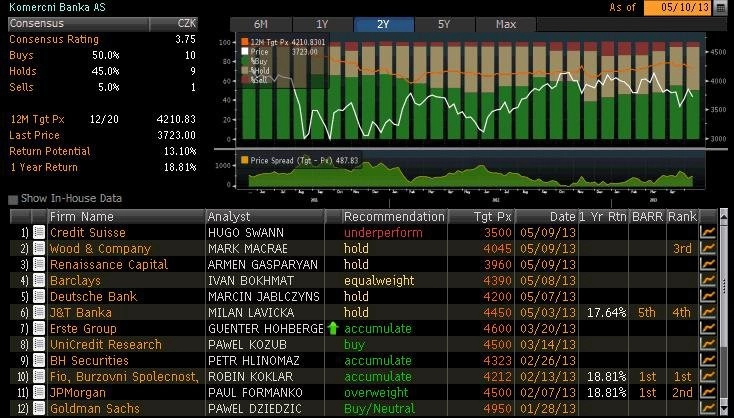The width and height of the screenshot is (734, 418).
Task: Click Price Spread legend swatch
Action: point(244,160)
